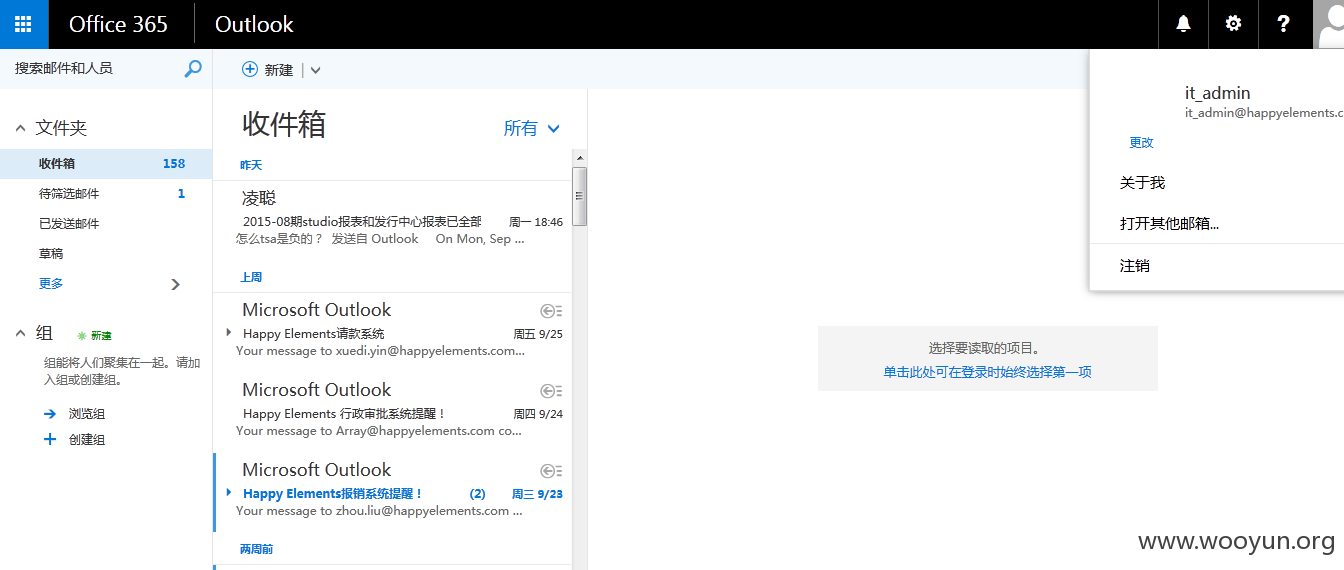1344x570 pixels.
Task: Click the green 新建 group badge
Action: [x=94, y=336]
